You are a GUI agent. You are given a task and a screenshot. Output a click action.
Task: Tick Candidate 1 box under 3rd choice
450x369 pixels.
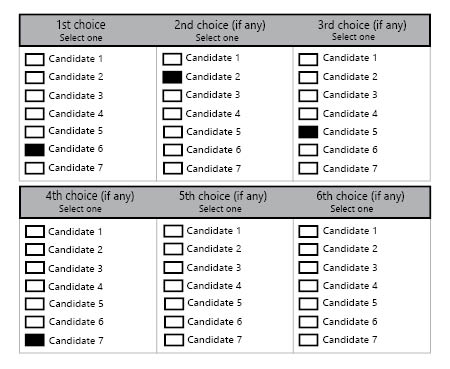click(308, 60)
